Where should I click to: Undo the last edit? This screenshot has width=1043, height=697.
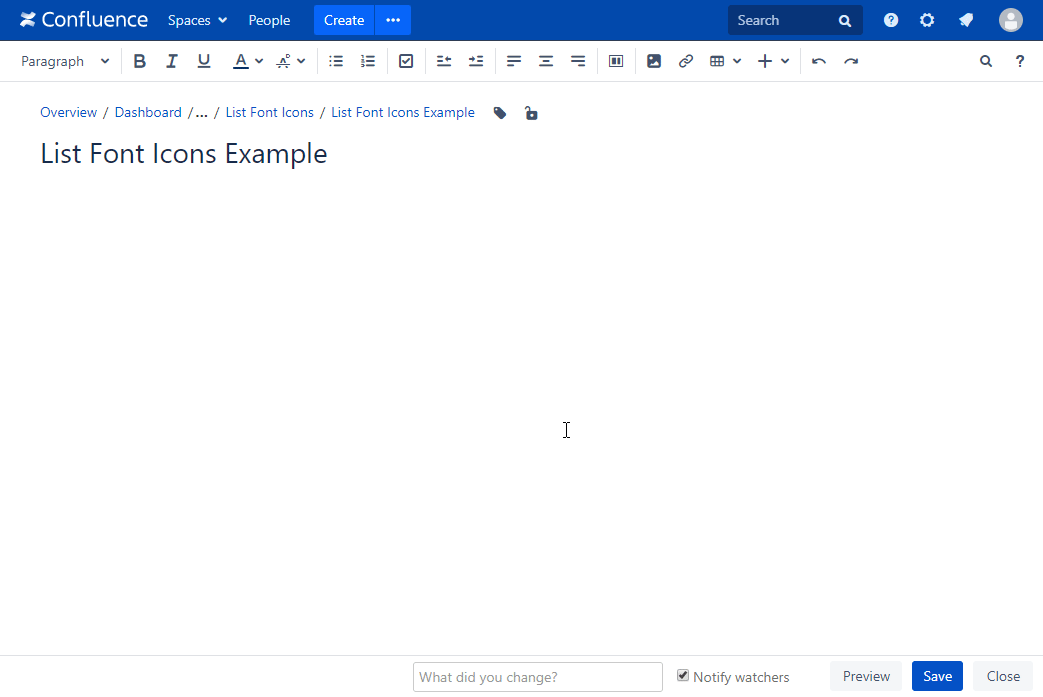tap(819, 61)
